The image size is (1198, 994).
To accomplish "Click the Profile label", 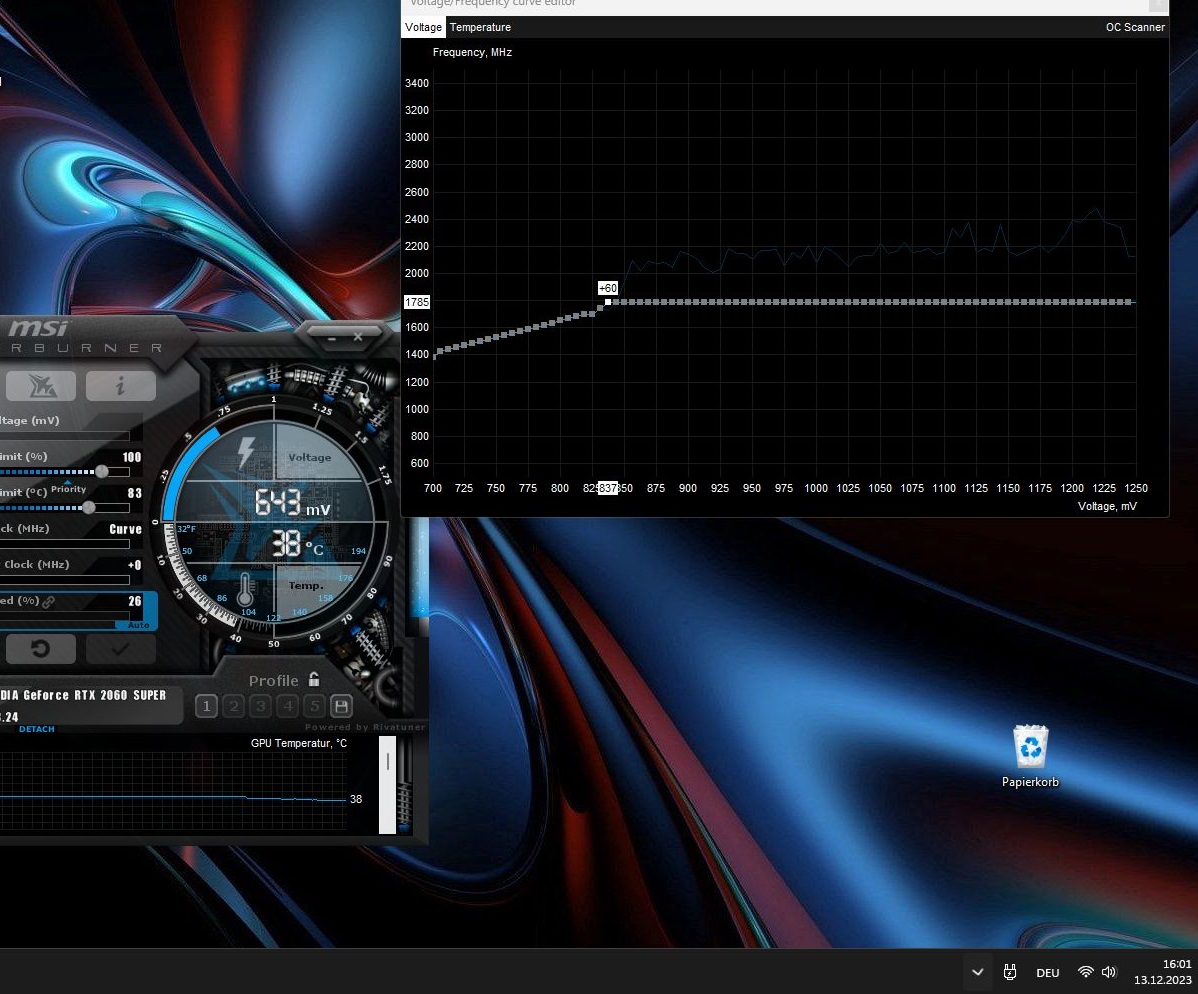I will pos(274,680).
